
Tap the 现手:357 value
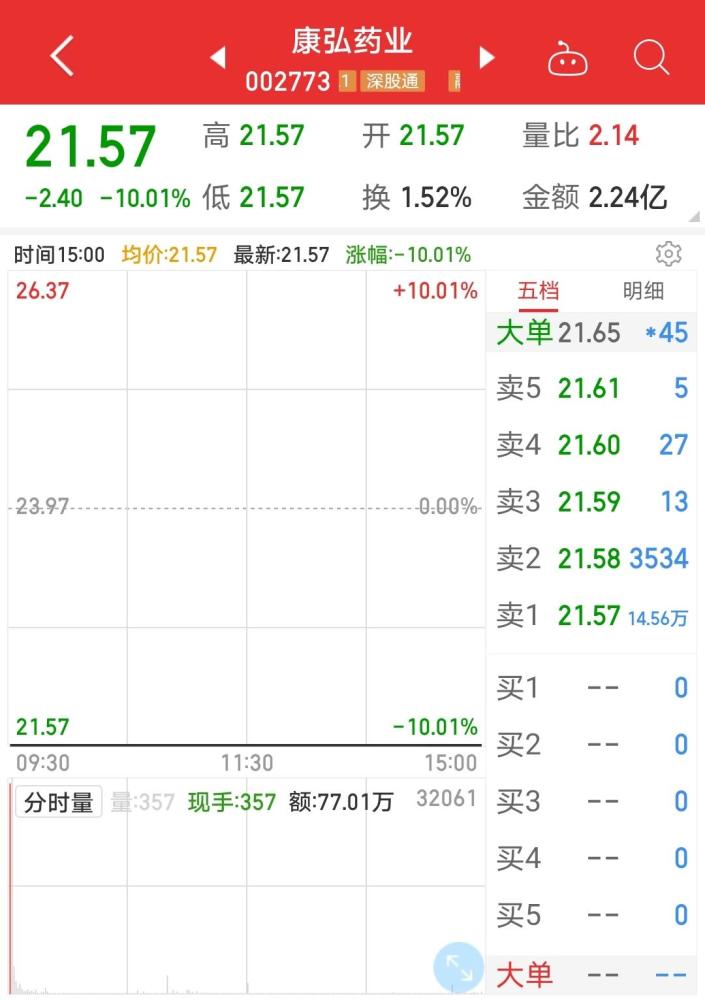click(x=232, y=802)
